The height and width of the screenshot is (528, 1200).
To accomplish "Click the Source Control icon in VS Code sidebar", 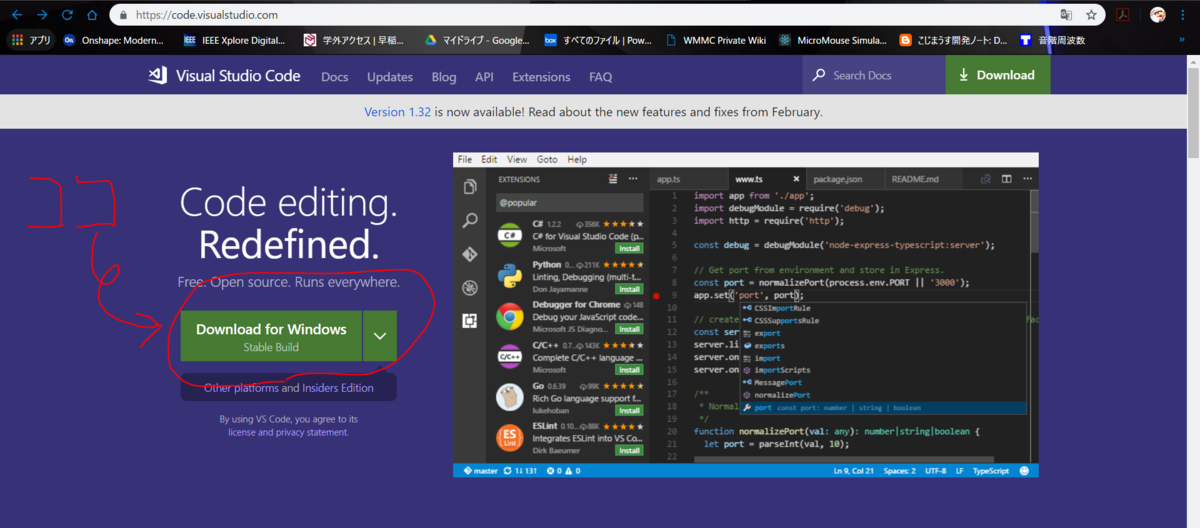I will (470, 254).
